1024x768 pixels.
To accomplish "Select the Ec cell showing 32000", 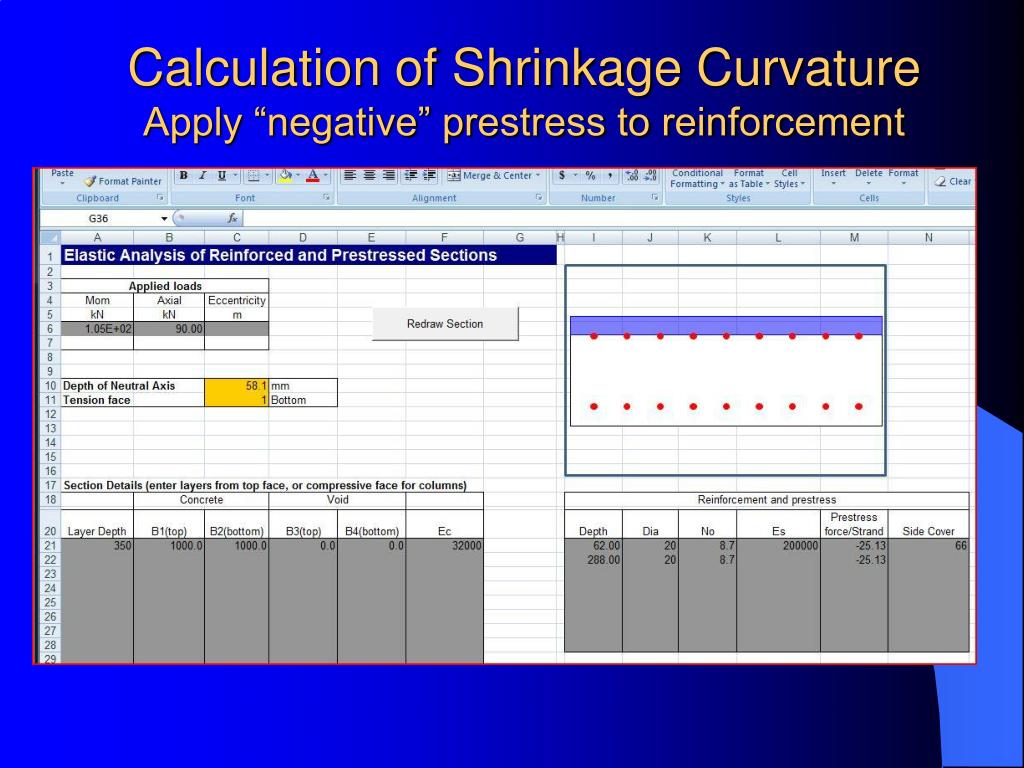I will tap(445, 545).
